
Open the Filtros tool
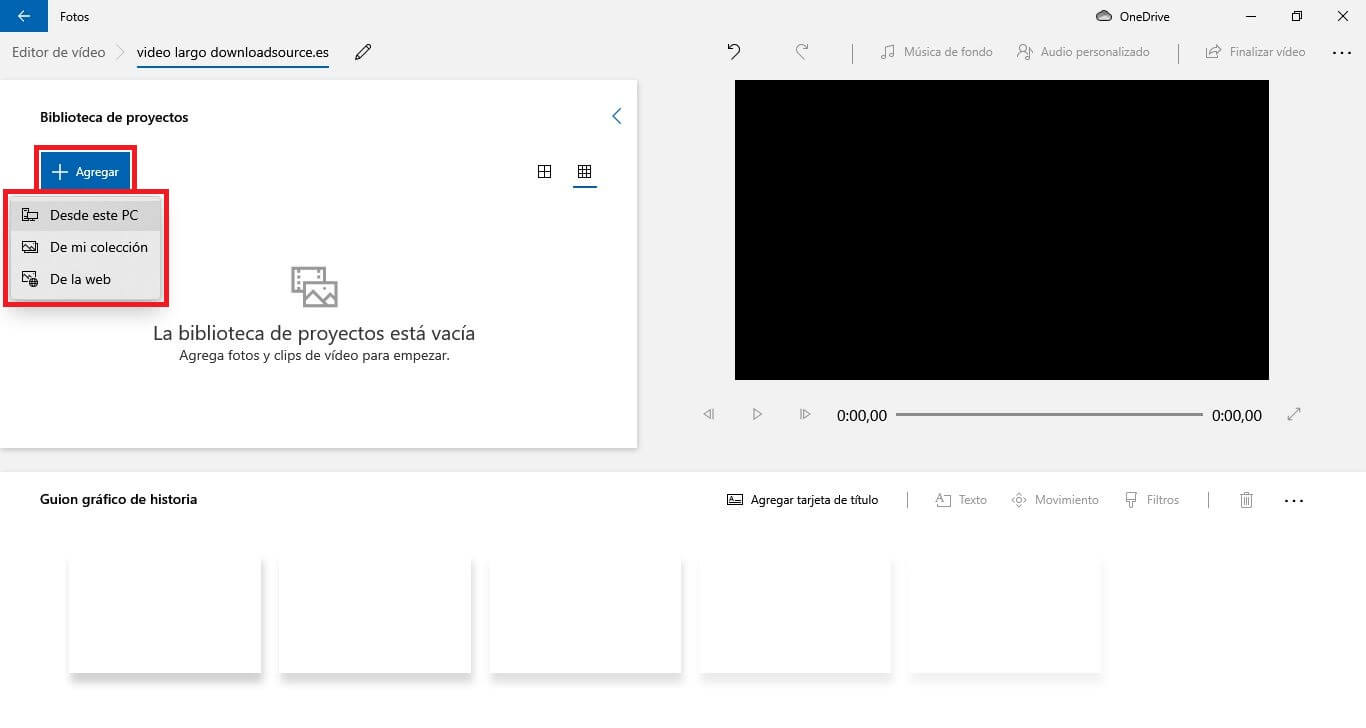[x=1152, y=500]
